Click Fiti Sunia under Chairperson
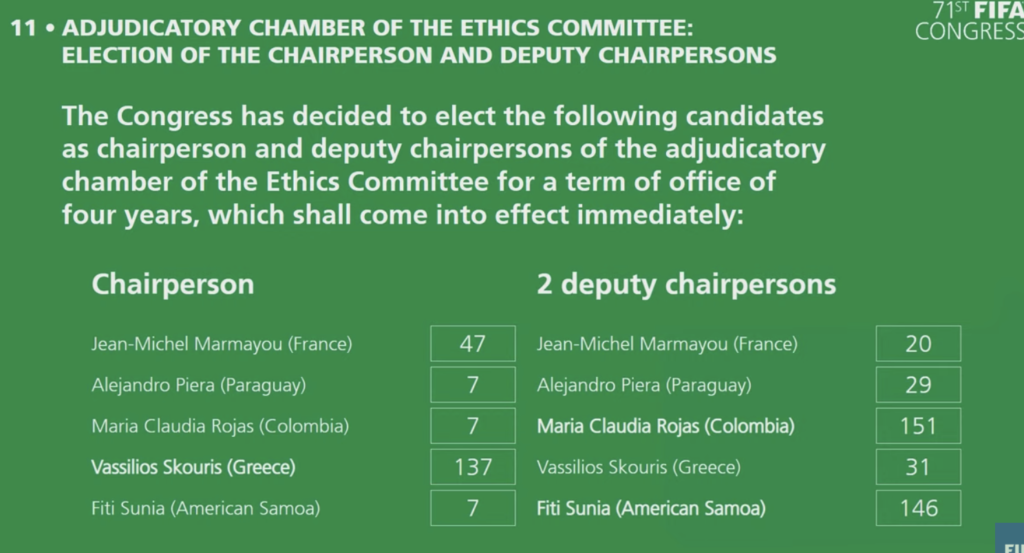Viewport: 1024px width, 553px height. point(206,508)
